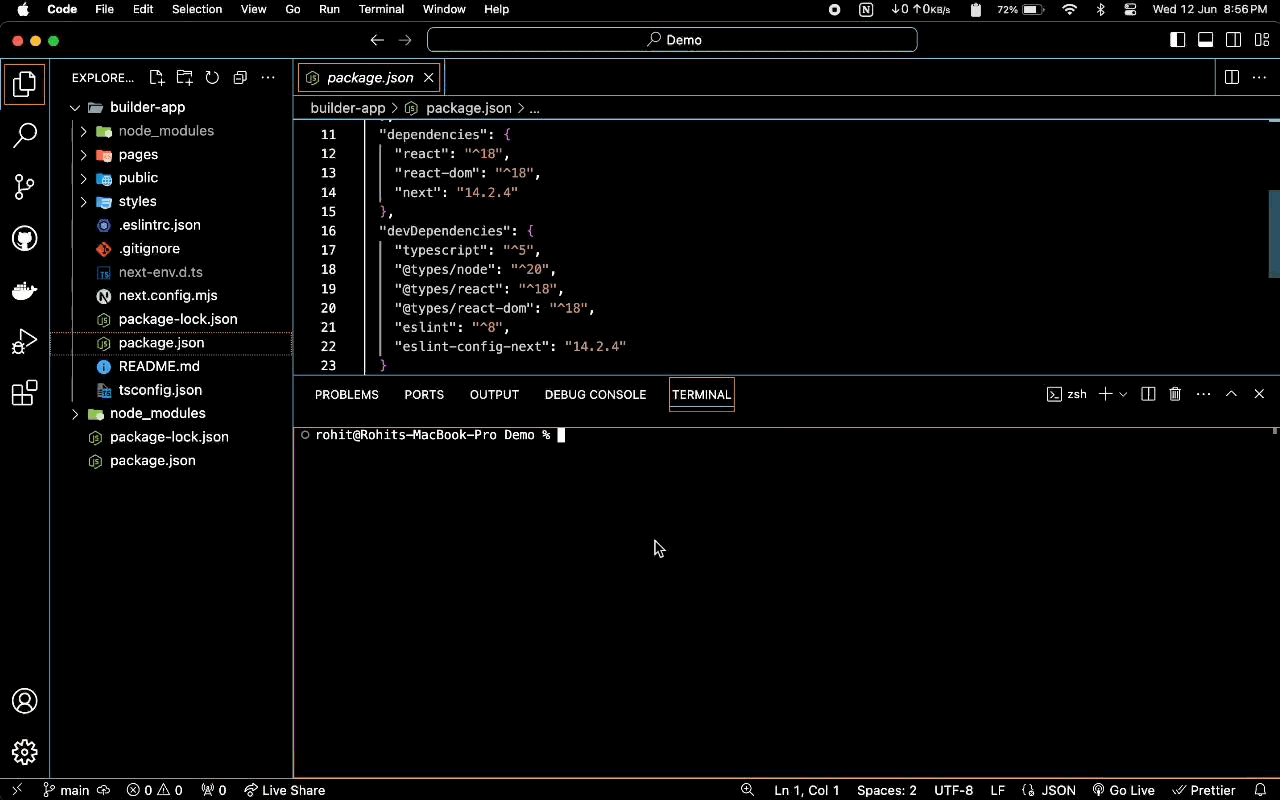Toggle the primary side bar layout

(1178, 40)
